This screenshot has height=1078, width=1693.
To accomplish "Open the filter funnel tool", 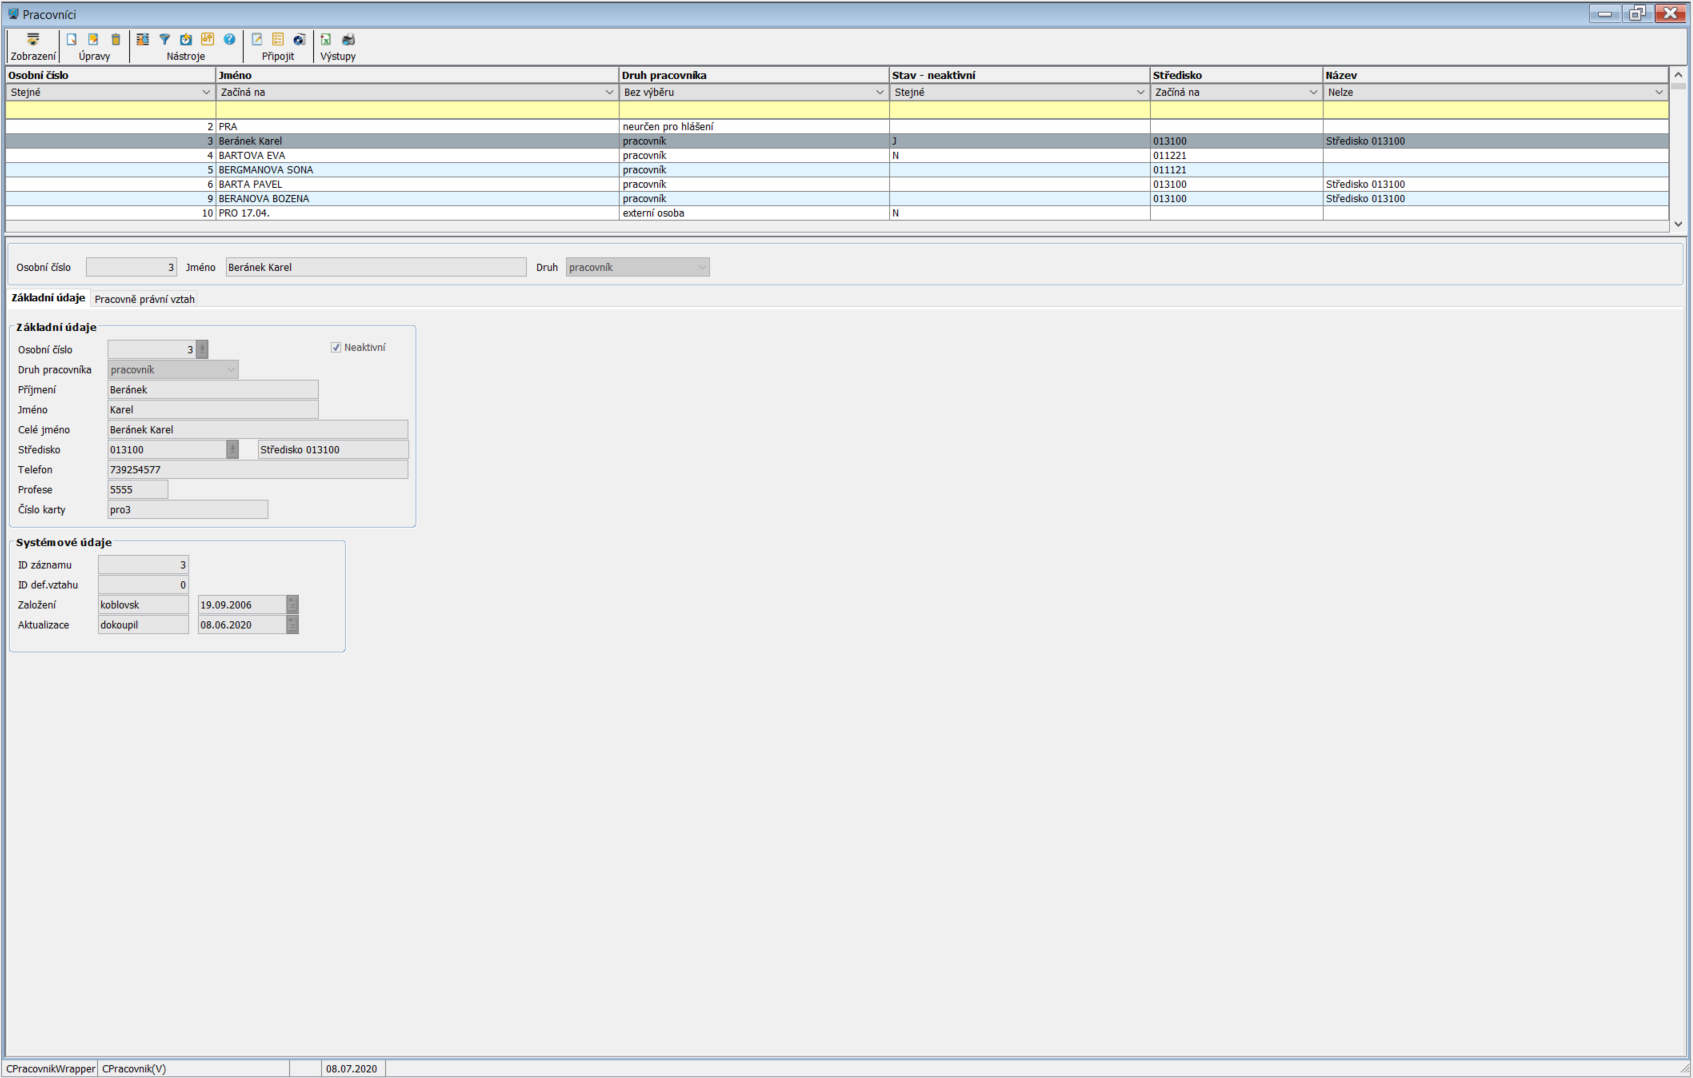I will pyautogui.click(x=165, y=40).
